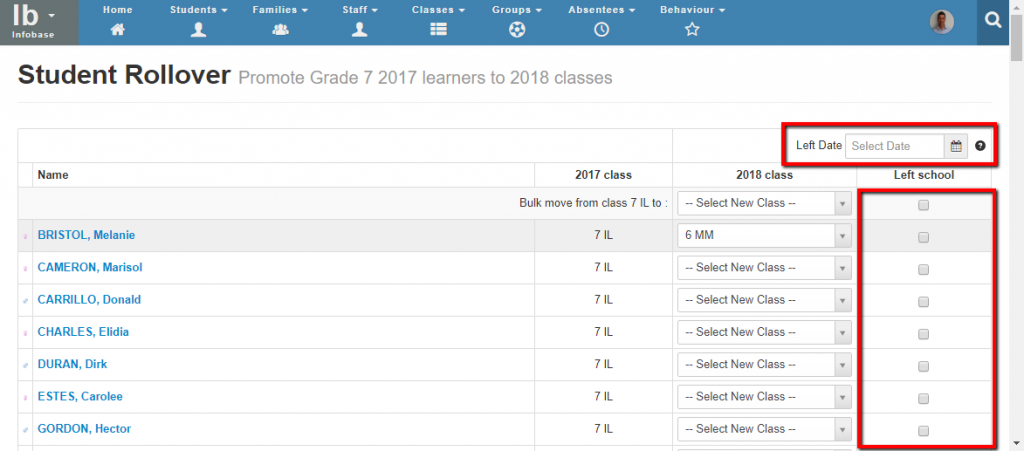Viewport: 1024px width, 451px height.
Task: Open the Students menu
Action: point(199,10)
